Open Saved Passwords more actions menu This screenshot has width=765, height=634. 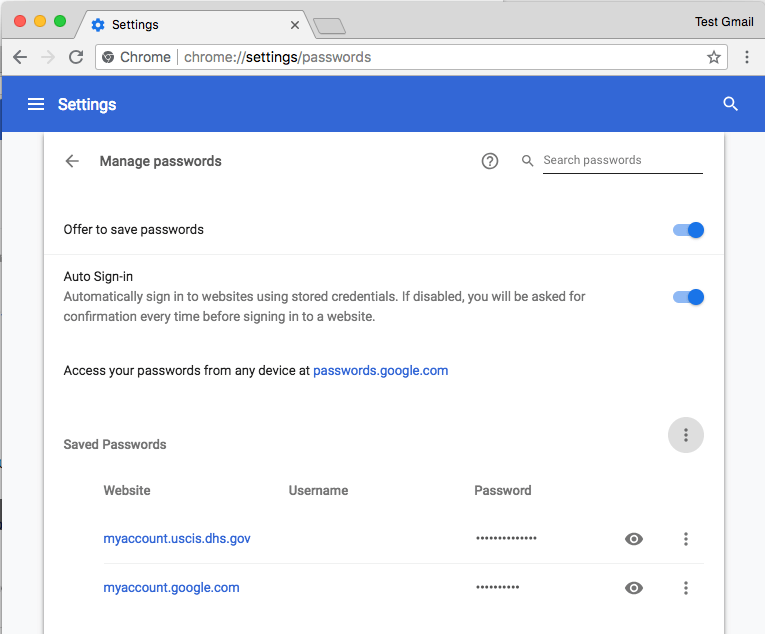point(685,435)
